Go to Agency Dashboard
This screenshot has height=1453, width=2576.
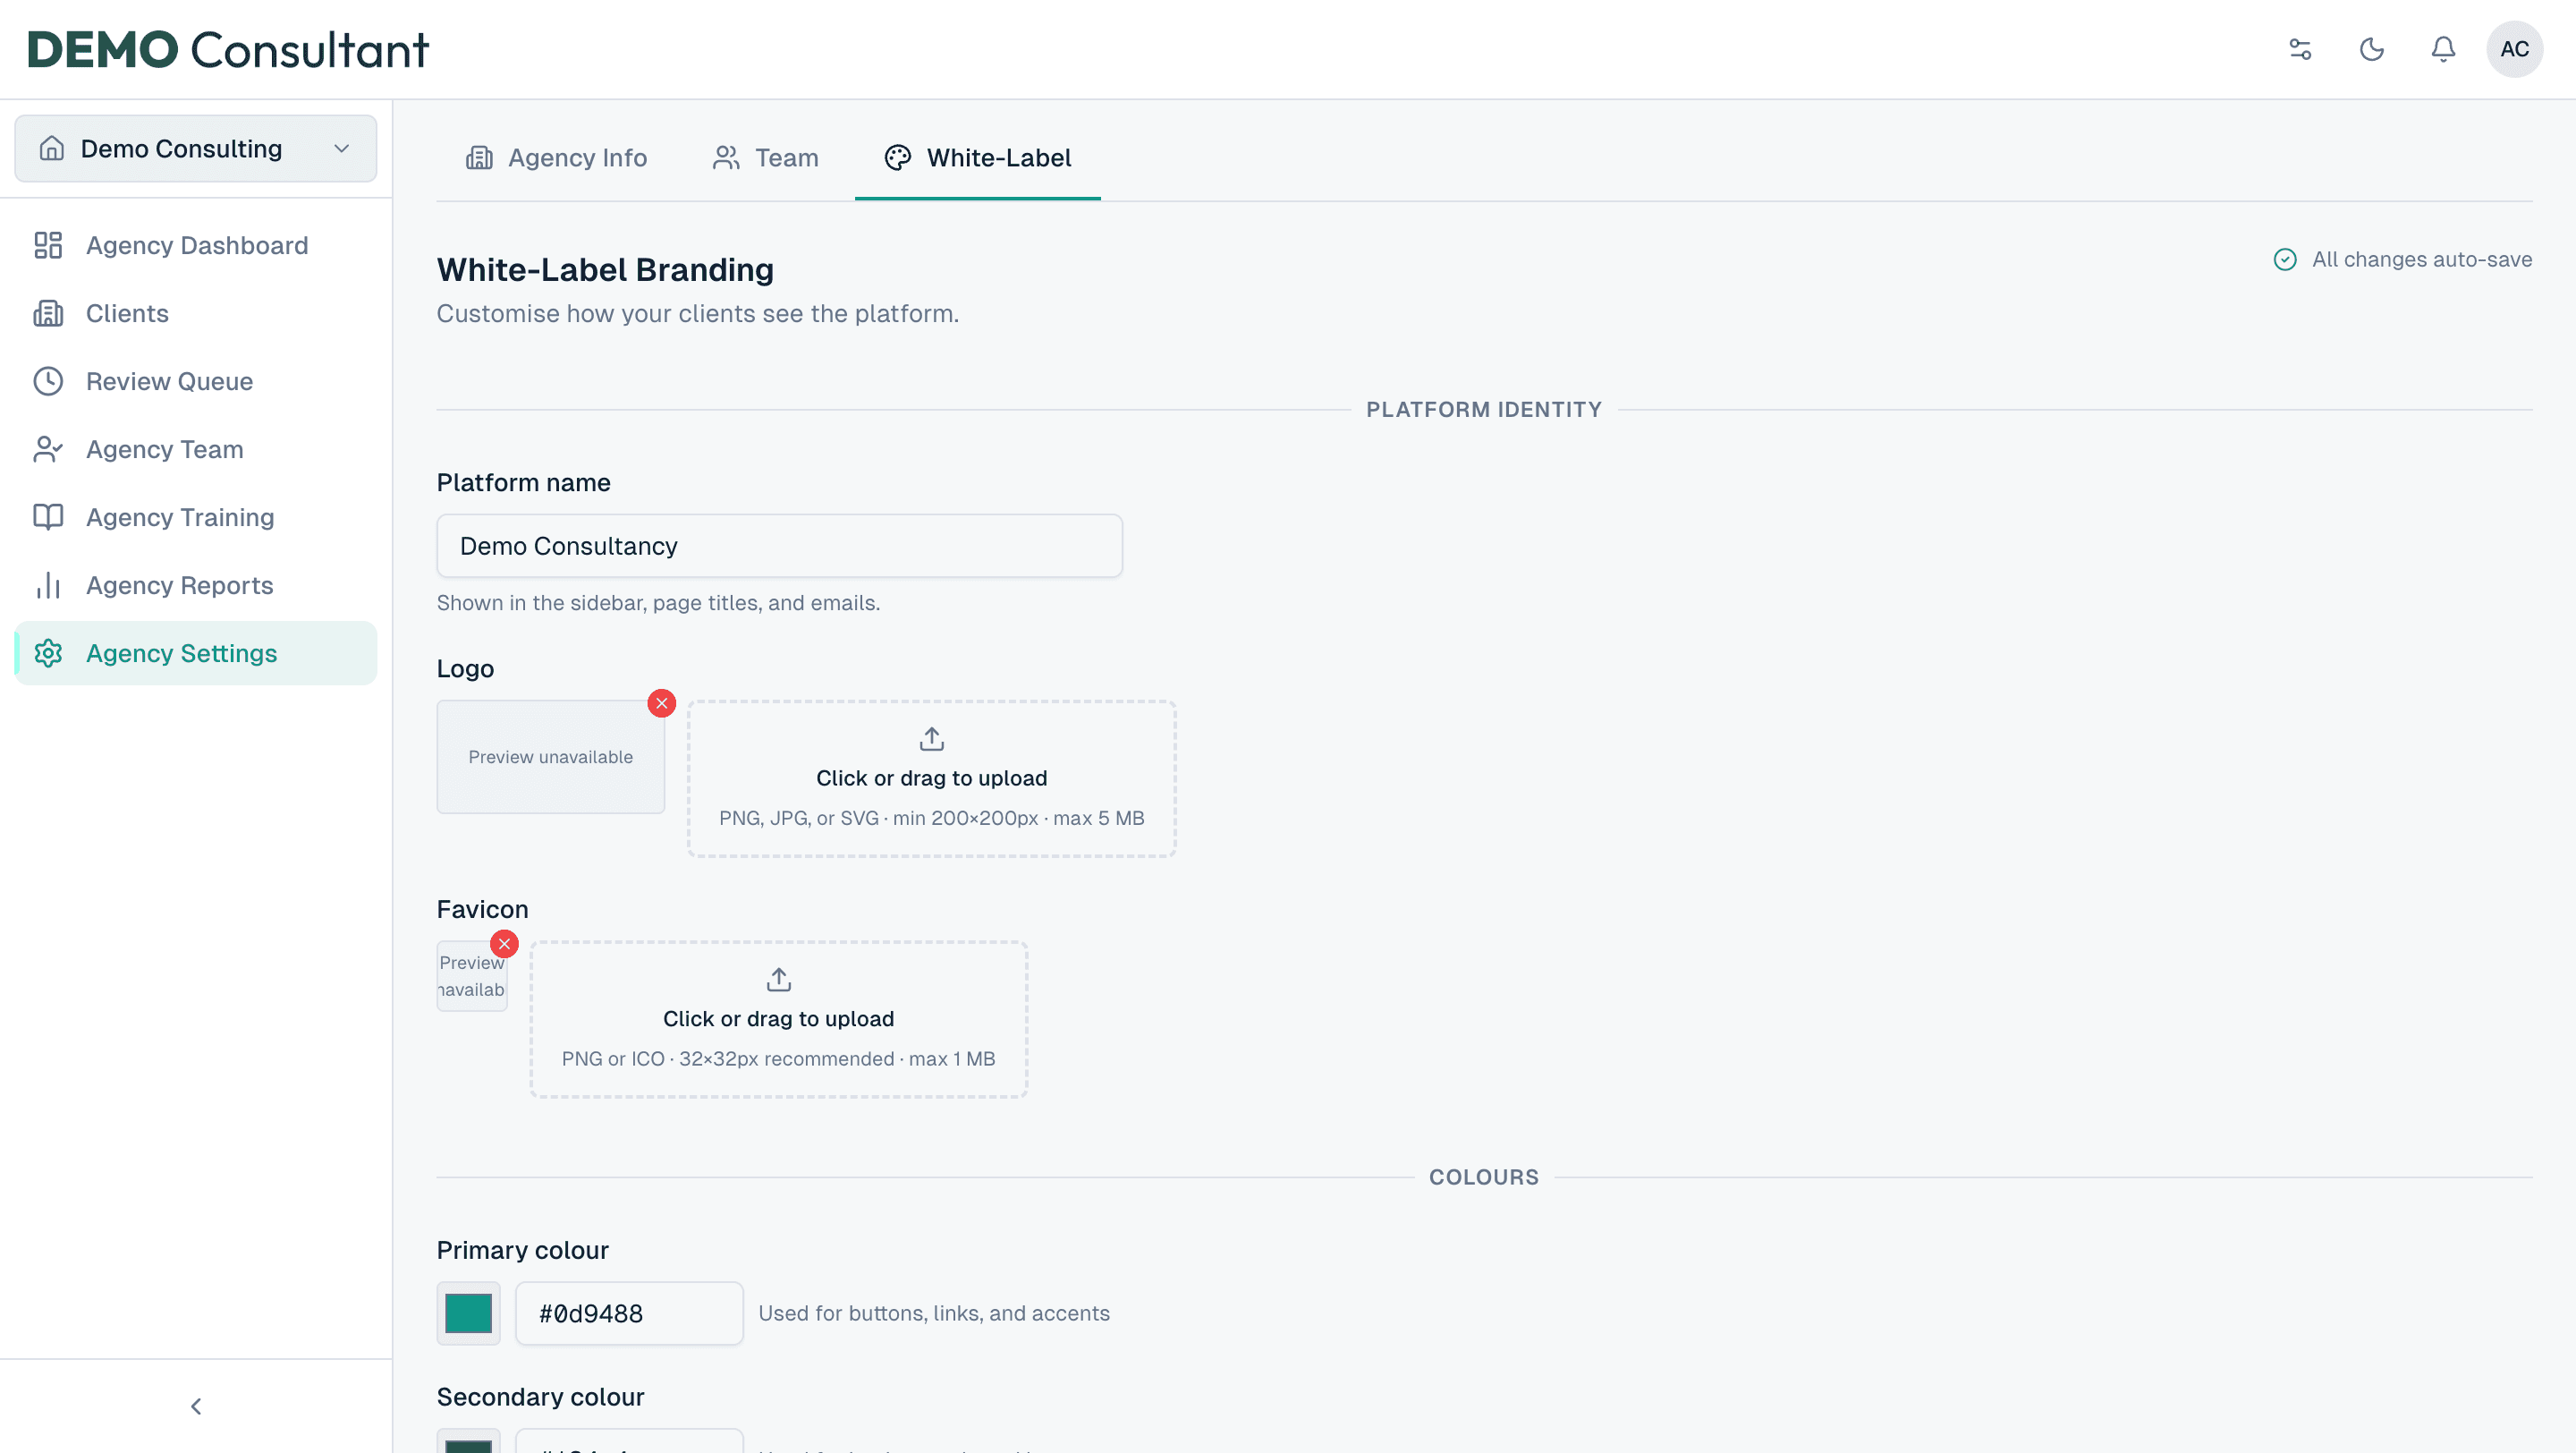(x=196, y=245)
